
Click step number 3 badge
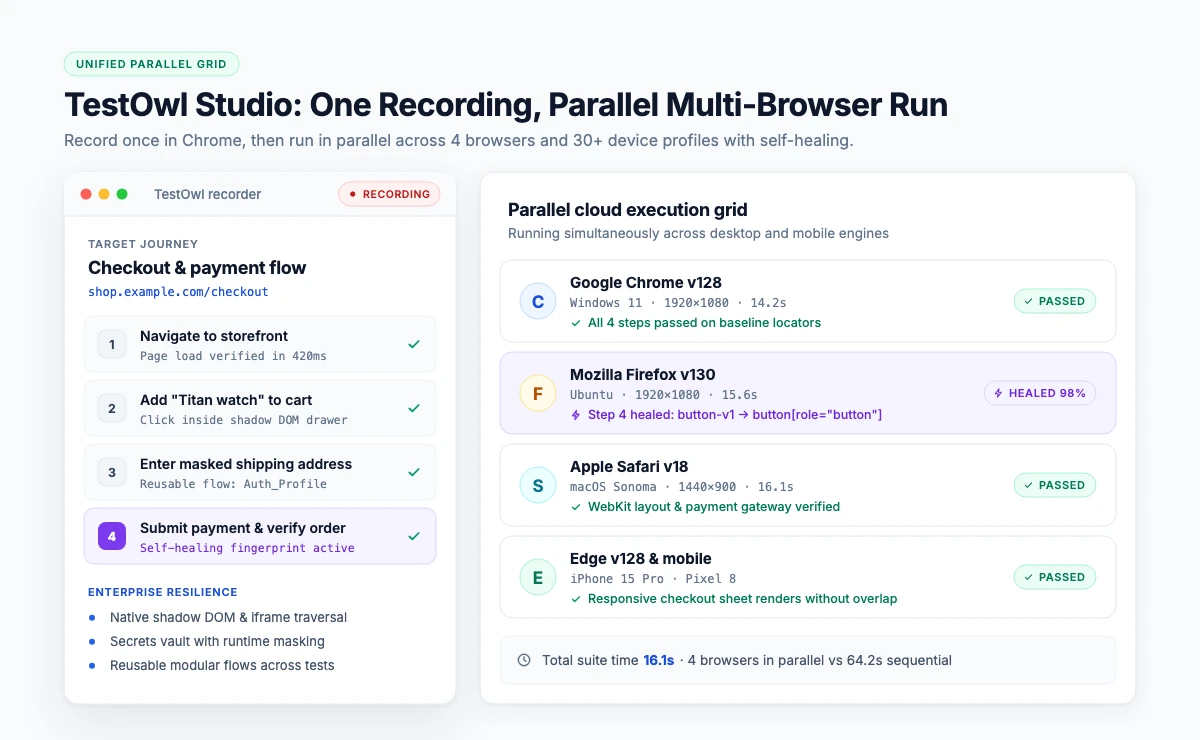tap(112, 472)
